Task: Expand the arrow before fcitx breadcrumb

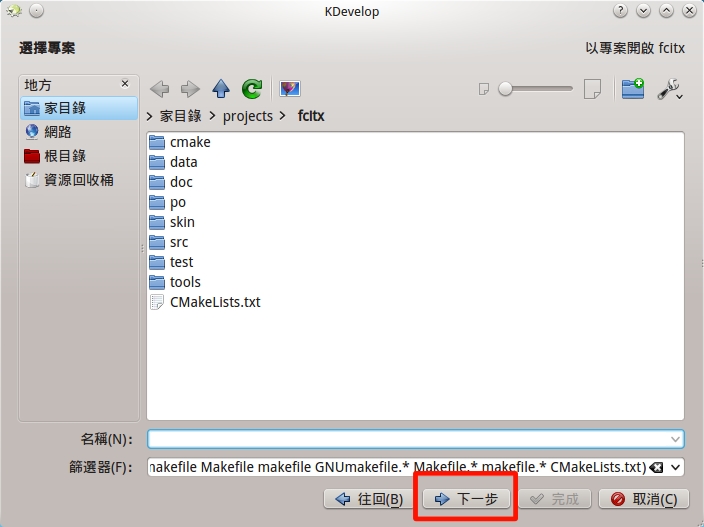Action: coord(283,116)
